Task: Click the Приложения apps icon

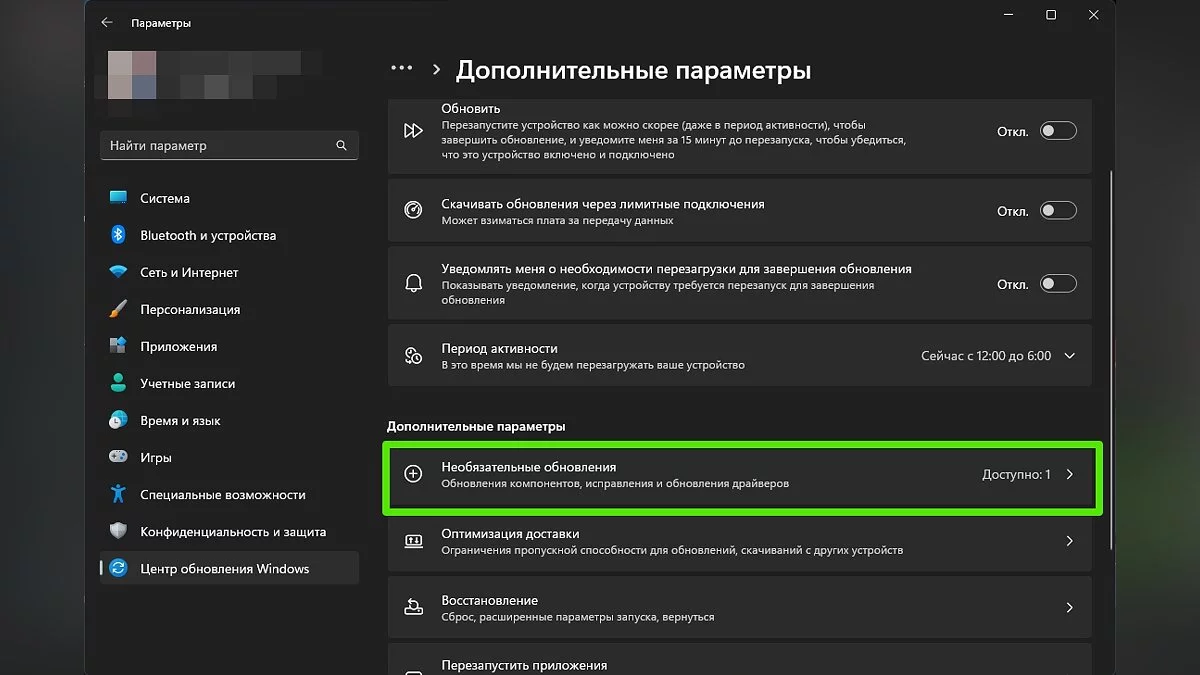Action: tap(118, 346)
